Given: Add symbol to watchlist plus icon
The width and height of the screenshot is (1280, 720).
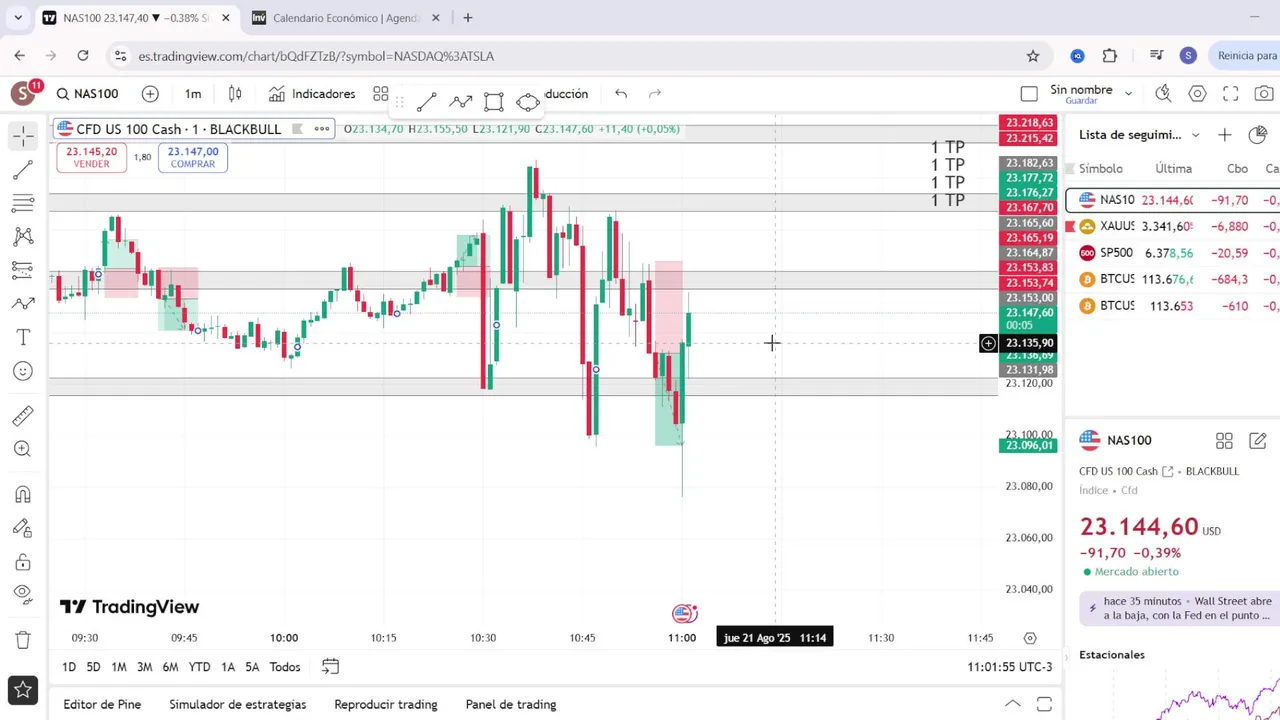Looking at the screenshot, I should click(1225, 135).
